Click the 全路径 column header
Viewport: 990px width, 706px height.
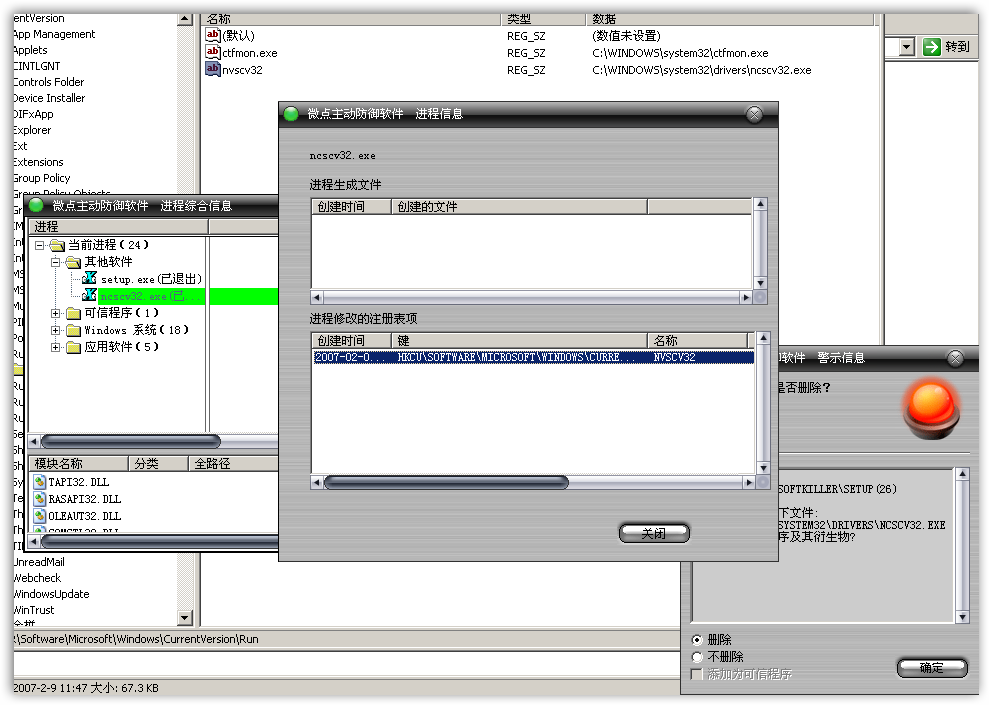tap(234, 464)
